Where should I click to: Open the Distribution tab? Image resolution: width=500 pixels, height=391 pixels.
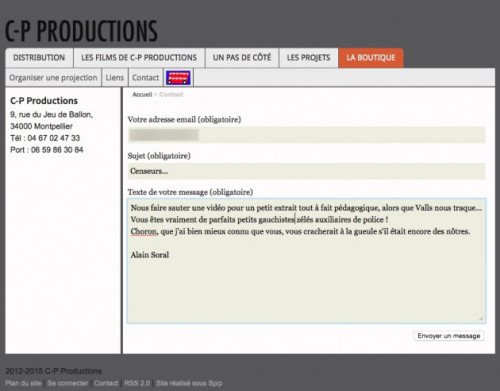pyautogui.click(x=39, y=58)
